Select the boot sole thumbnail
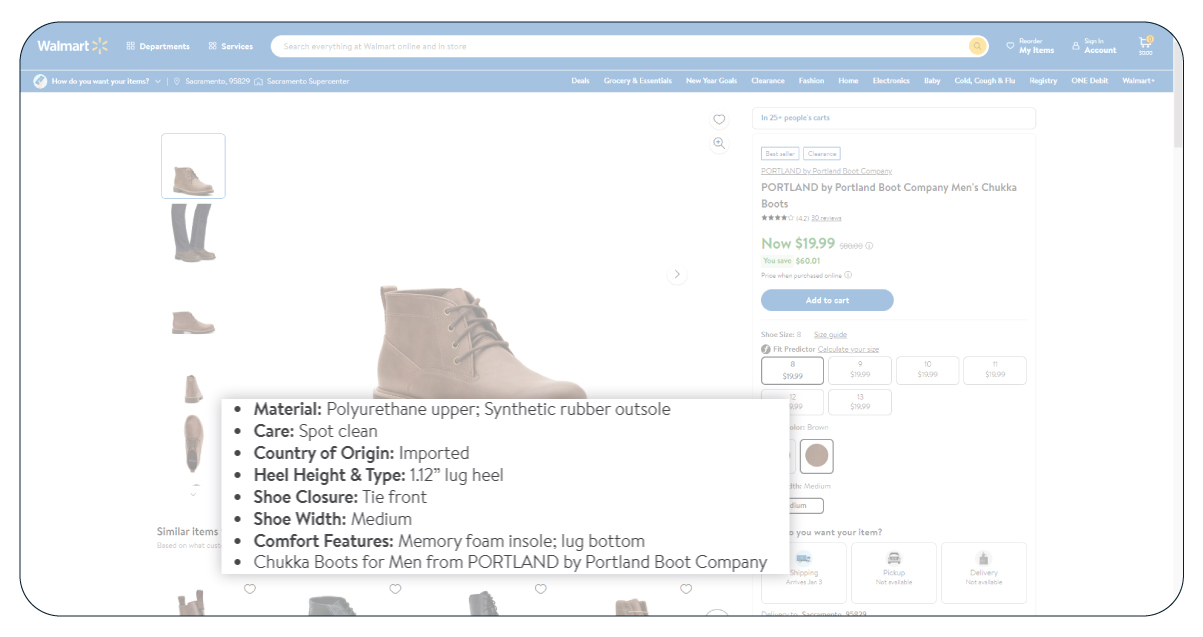This screenshot has width=1203, height=637. coord(193,443)
